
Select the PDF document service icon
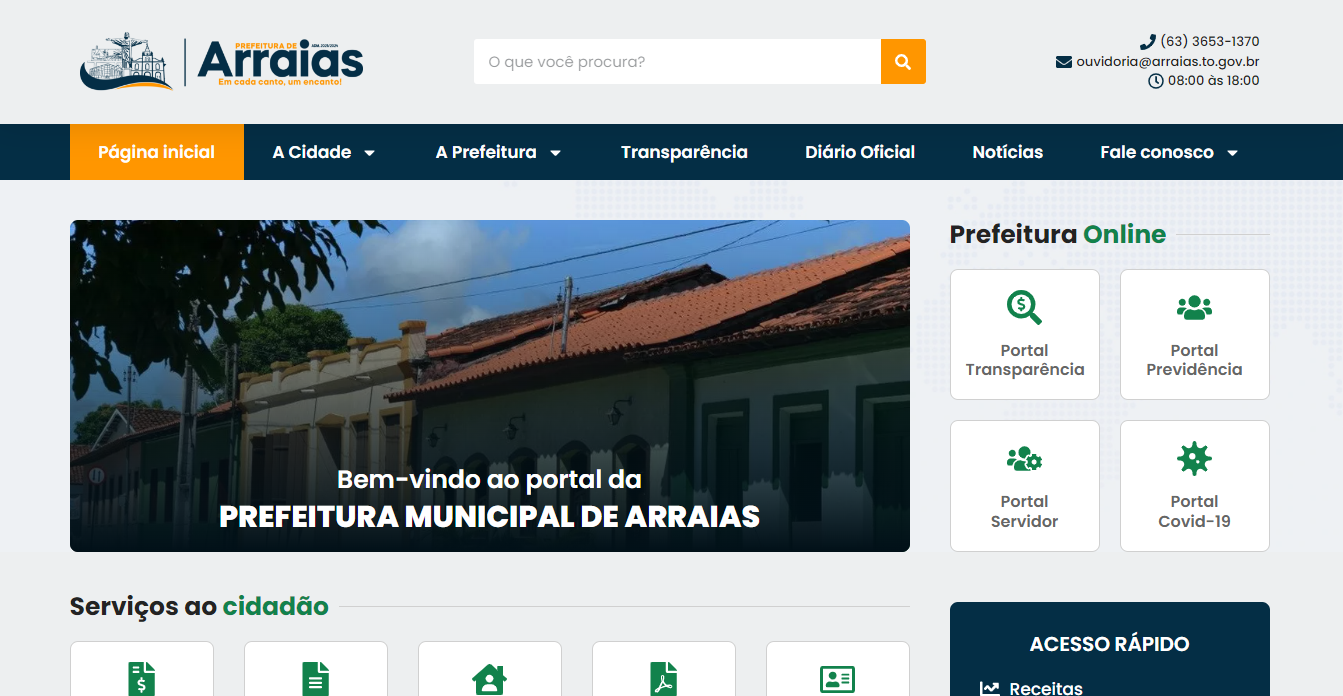click(x=663, y=680)
